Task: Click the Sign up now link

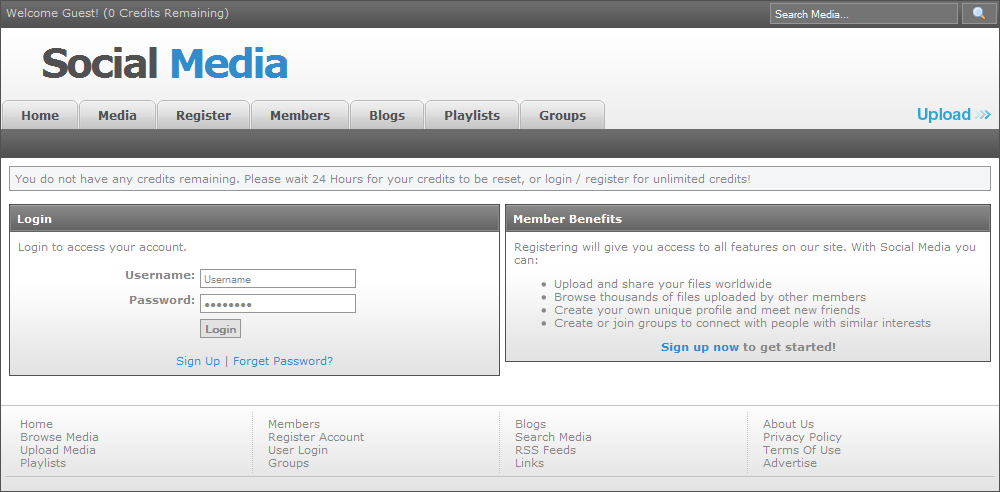Action: point(700,347)
